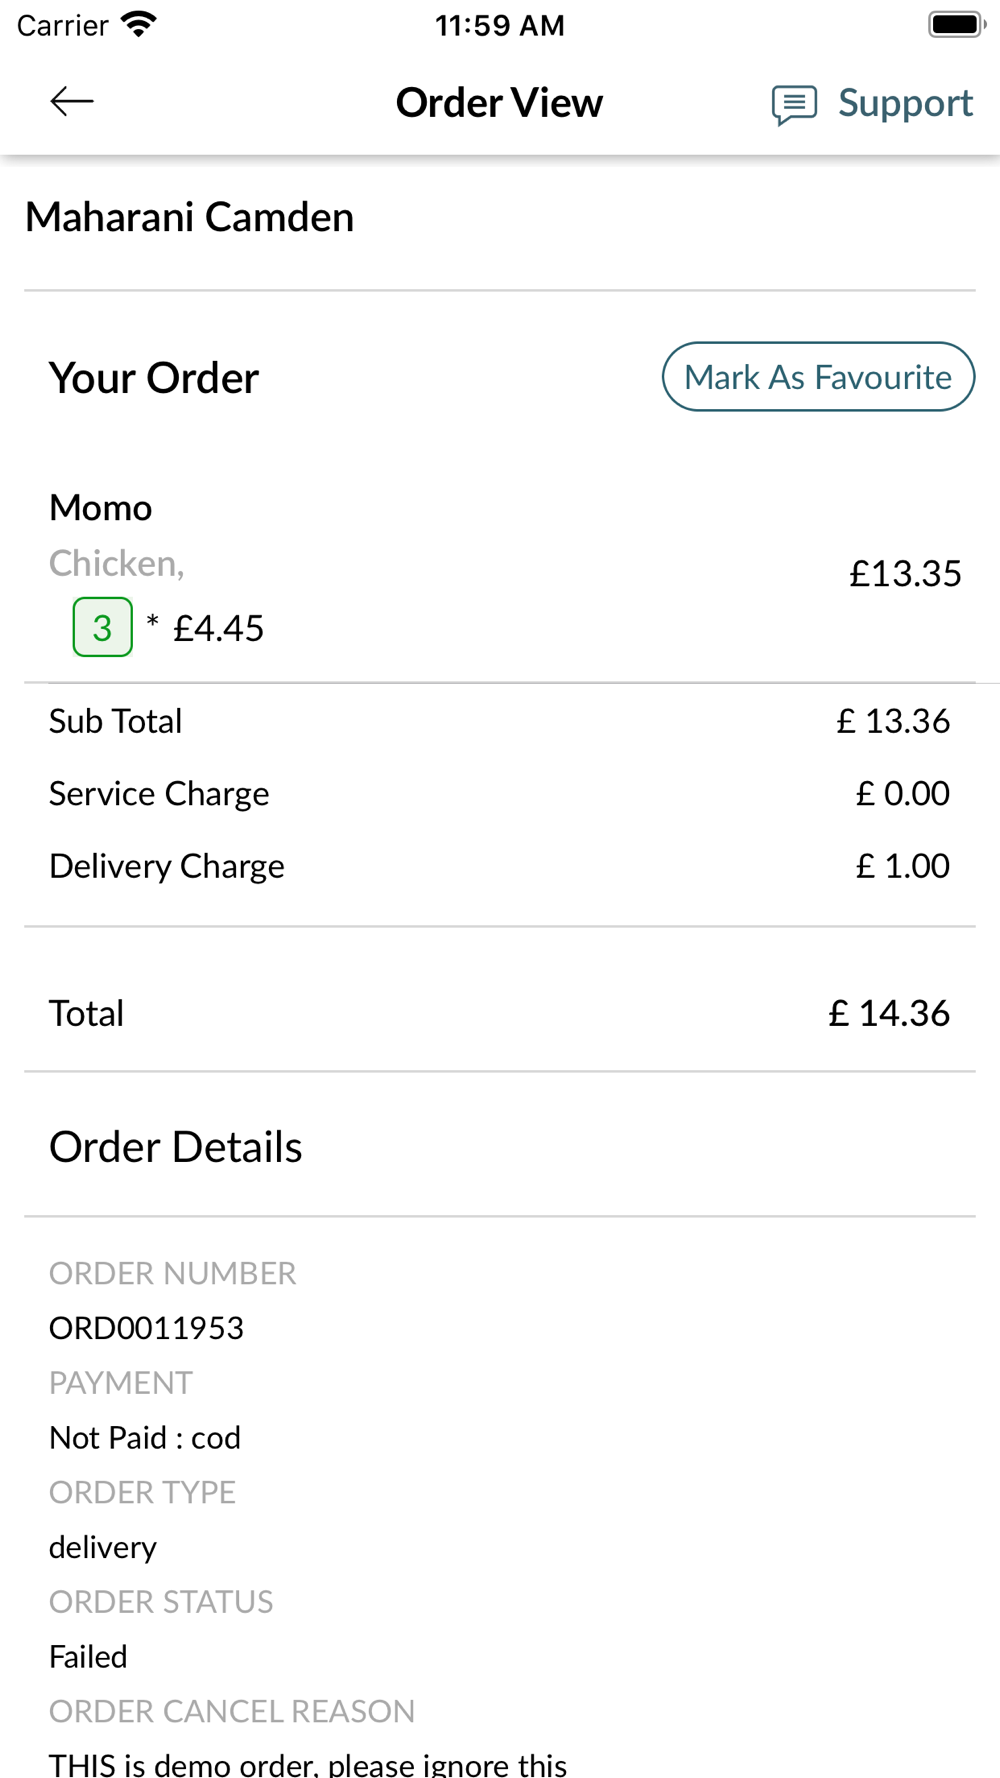The image size is (1000, 1778).
Task: Tap the Maharani Camden restaurant name
Action: tap(190, 217)
